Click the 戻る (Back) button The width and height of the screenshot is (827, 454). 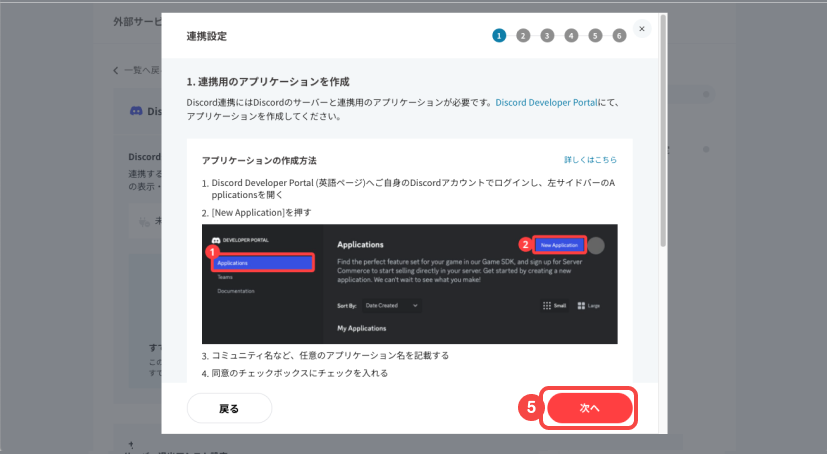click(x=229, y=408)
